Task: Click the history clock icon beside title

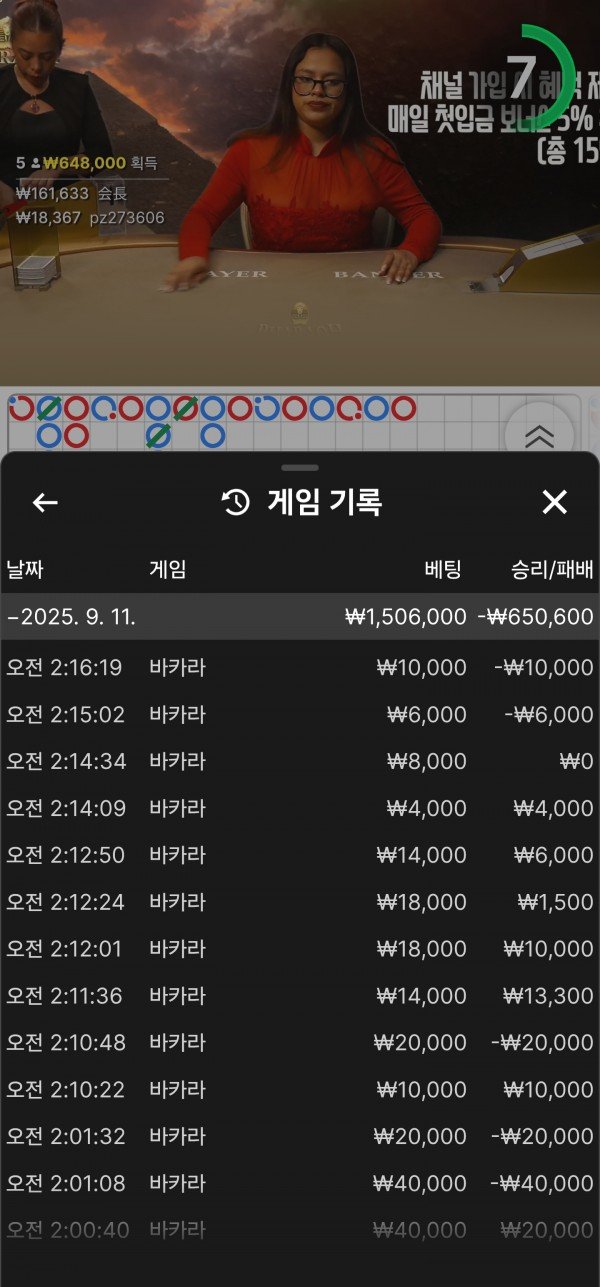Action: coord(236,502)
